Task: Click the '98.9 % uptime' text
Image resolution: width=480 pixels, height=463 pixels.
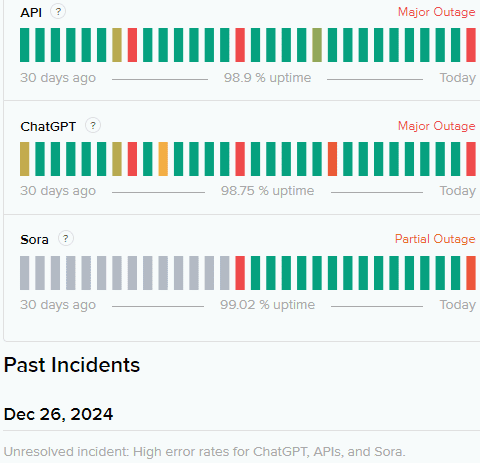Action: [267, 78]
